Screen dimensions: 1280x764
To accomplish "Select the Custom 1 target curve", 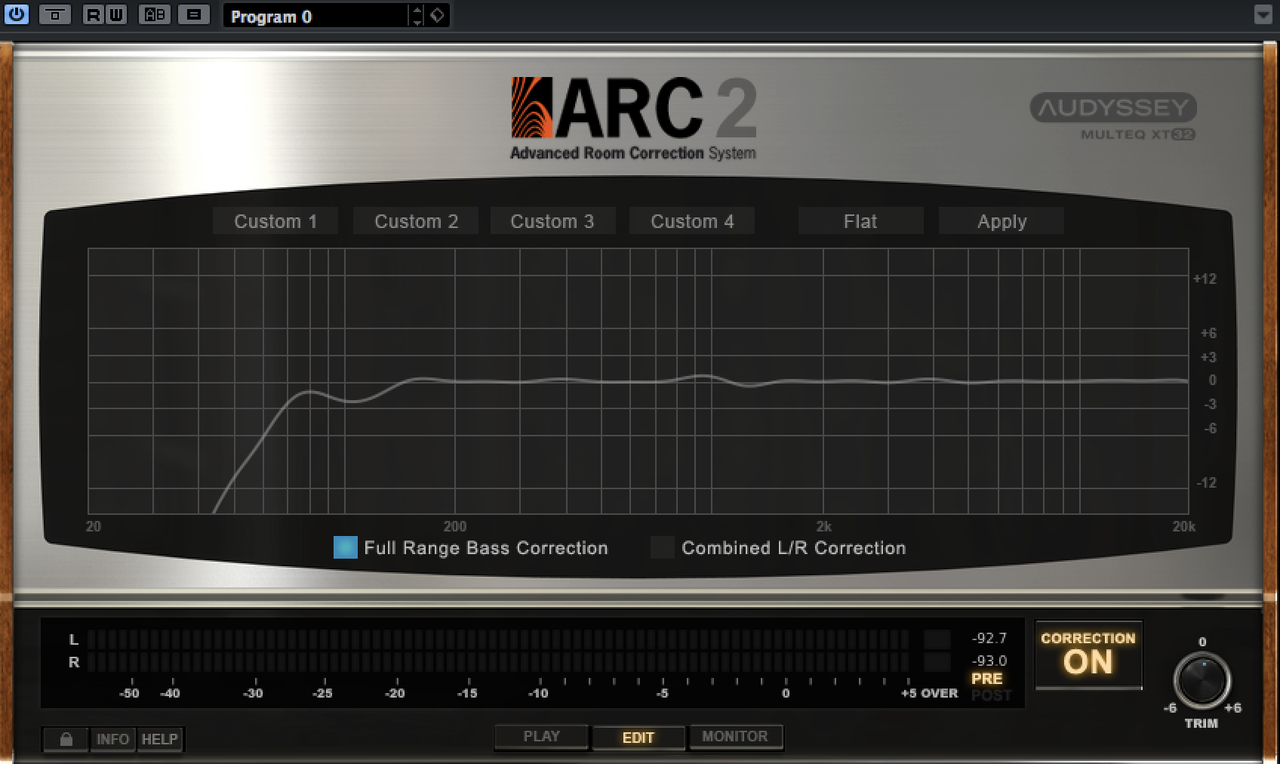I will [x=275, y=221].
